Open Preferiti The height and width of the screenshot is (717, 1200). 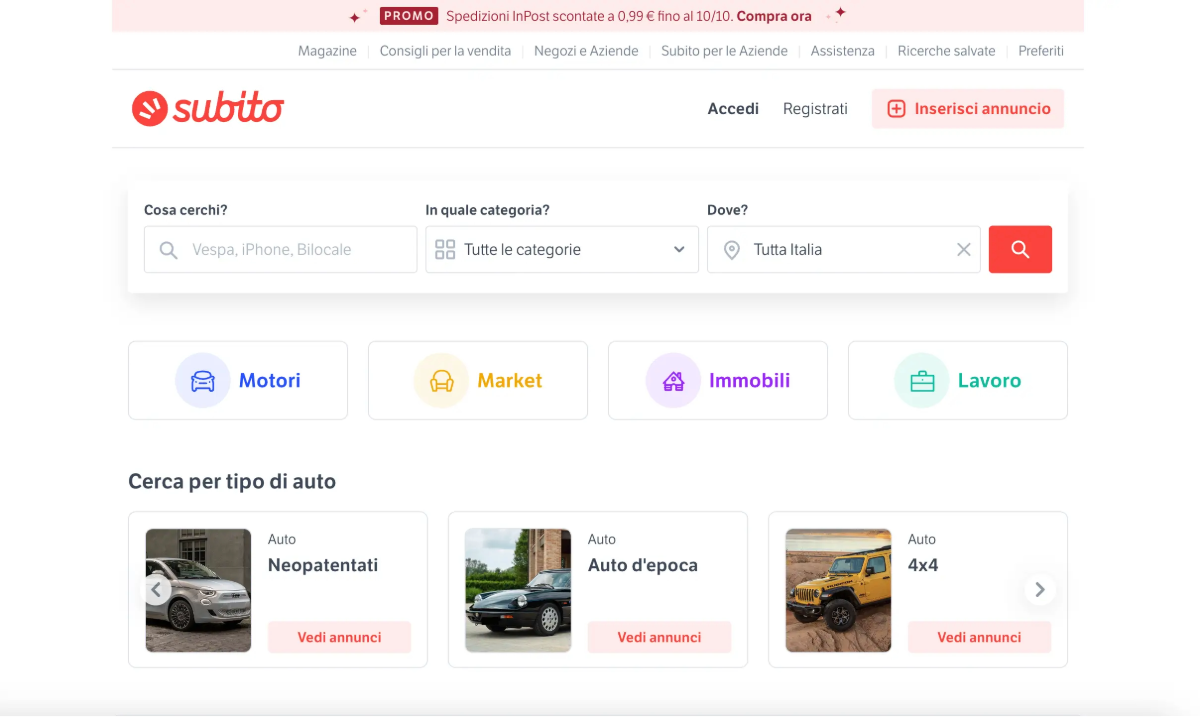coord(1041,51)
